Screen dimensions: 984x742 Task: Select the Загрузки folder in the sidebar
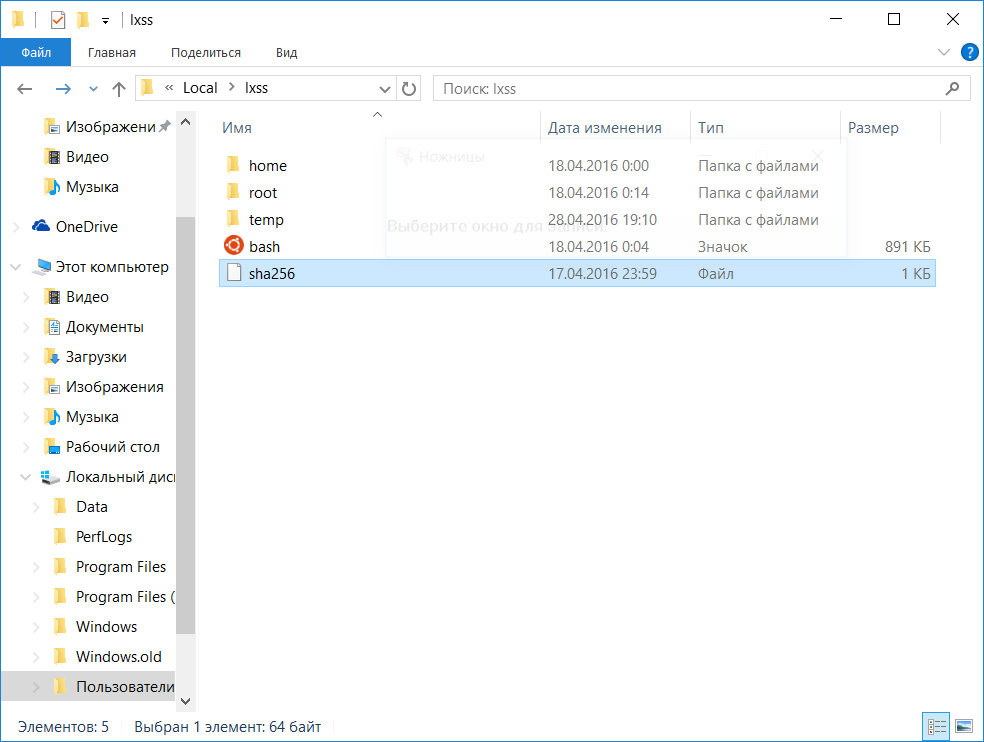pyautogui.click(x=96, y=357)
